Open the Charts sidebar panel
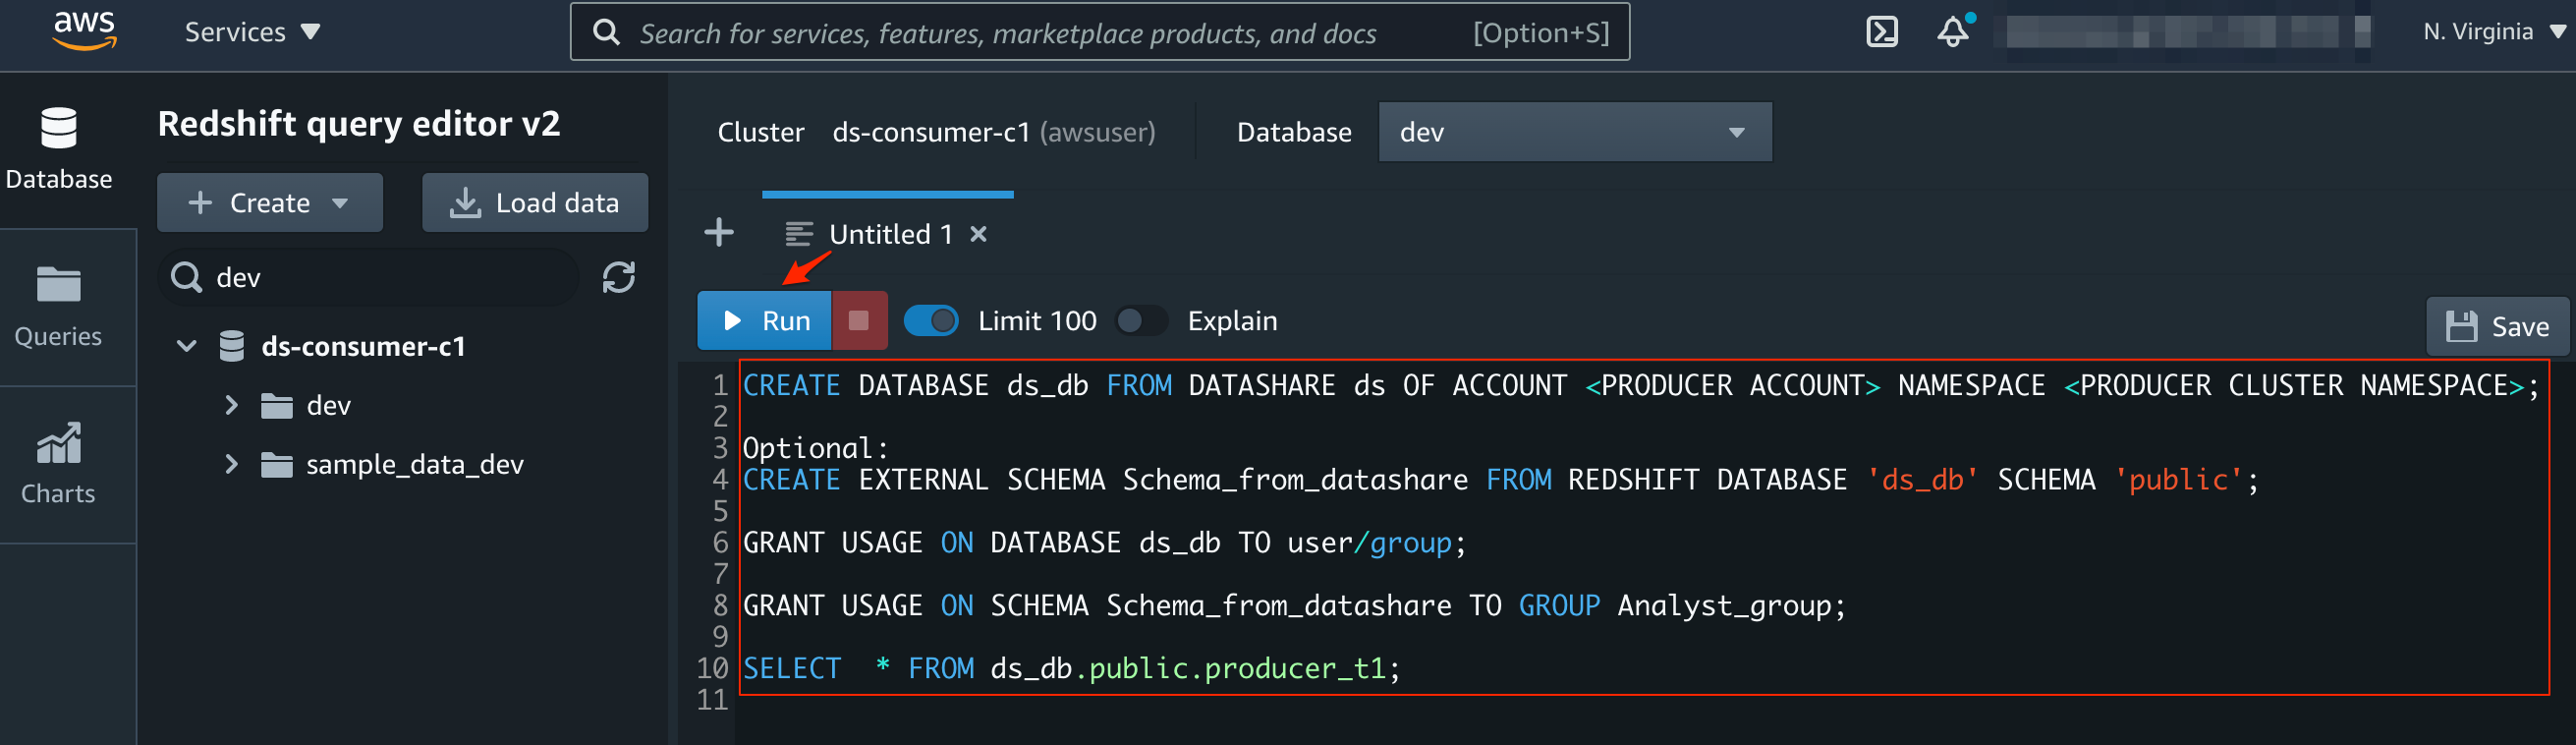The image size is (2576, 745). click(58, 464)
